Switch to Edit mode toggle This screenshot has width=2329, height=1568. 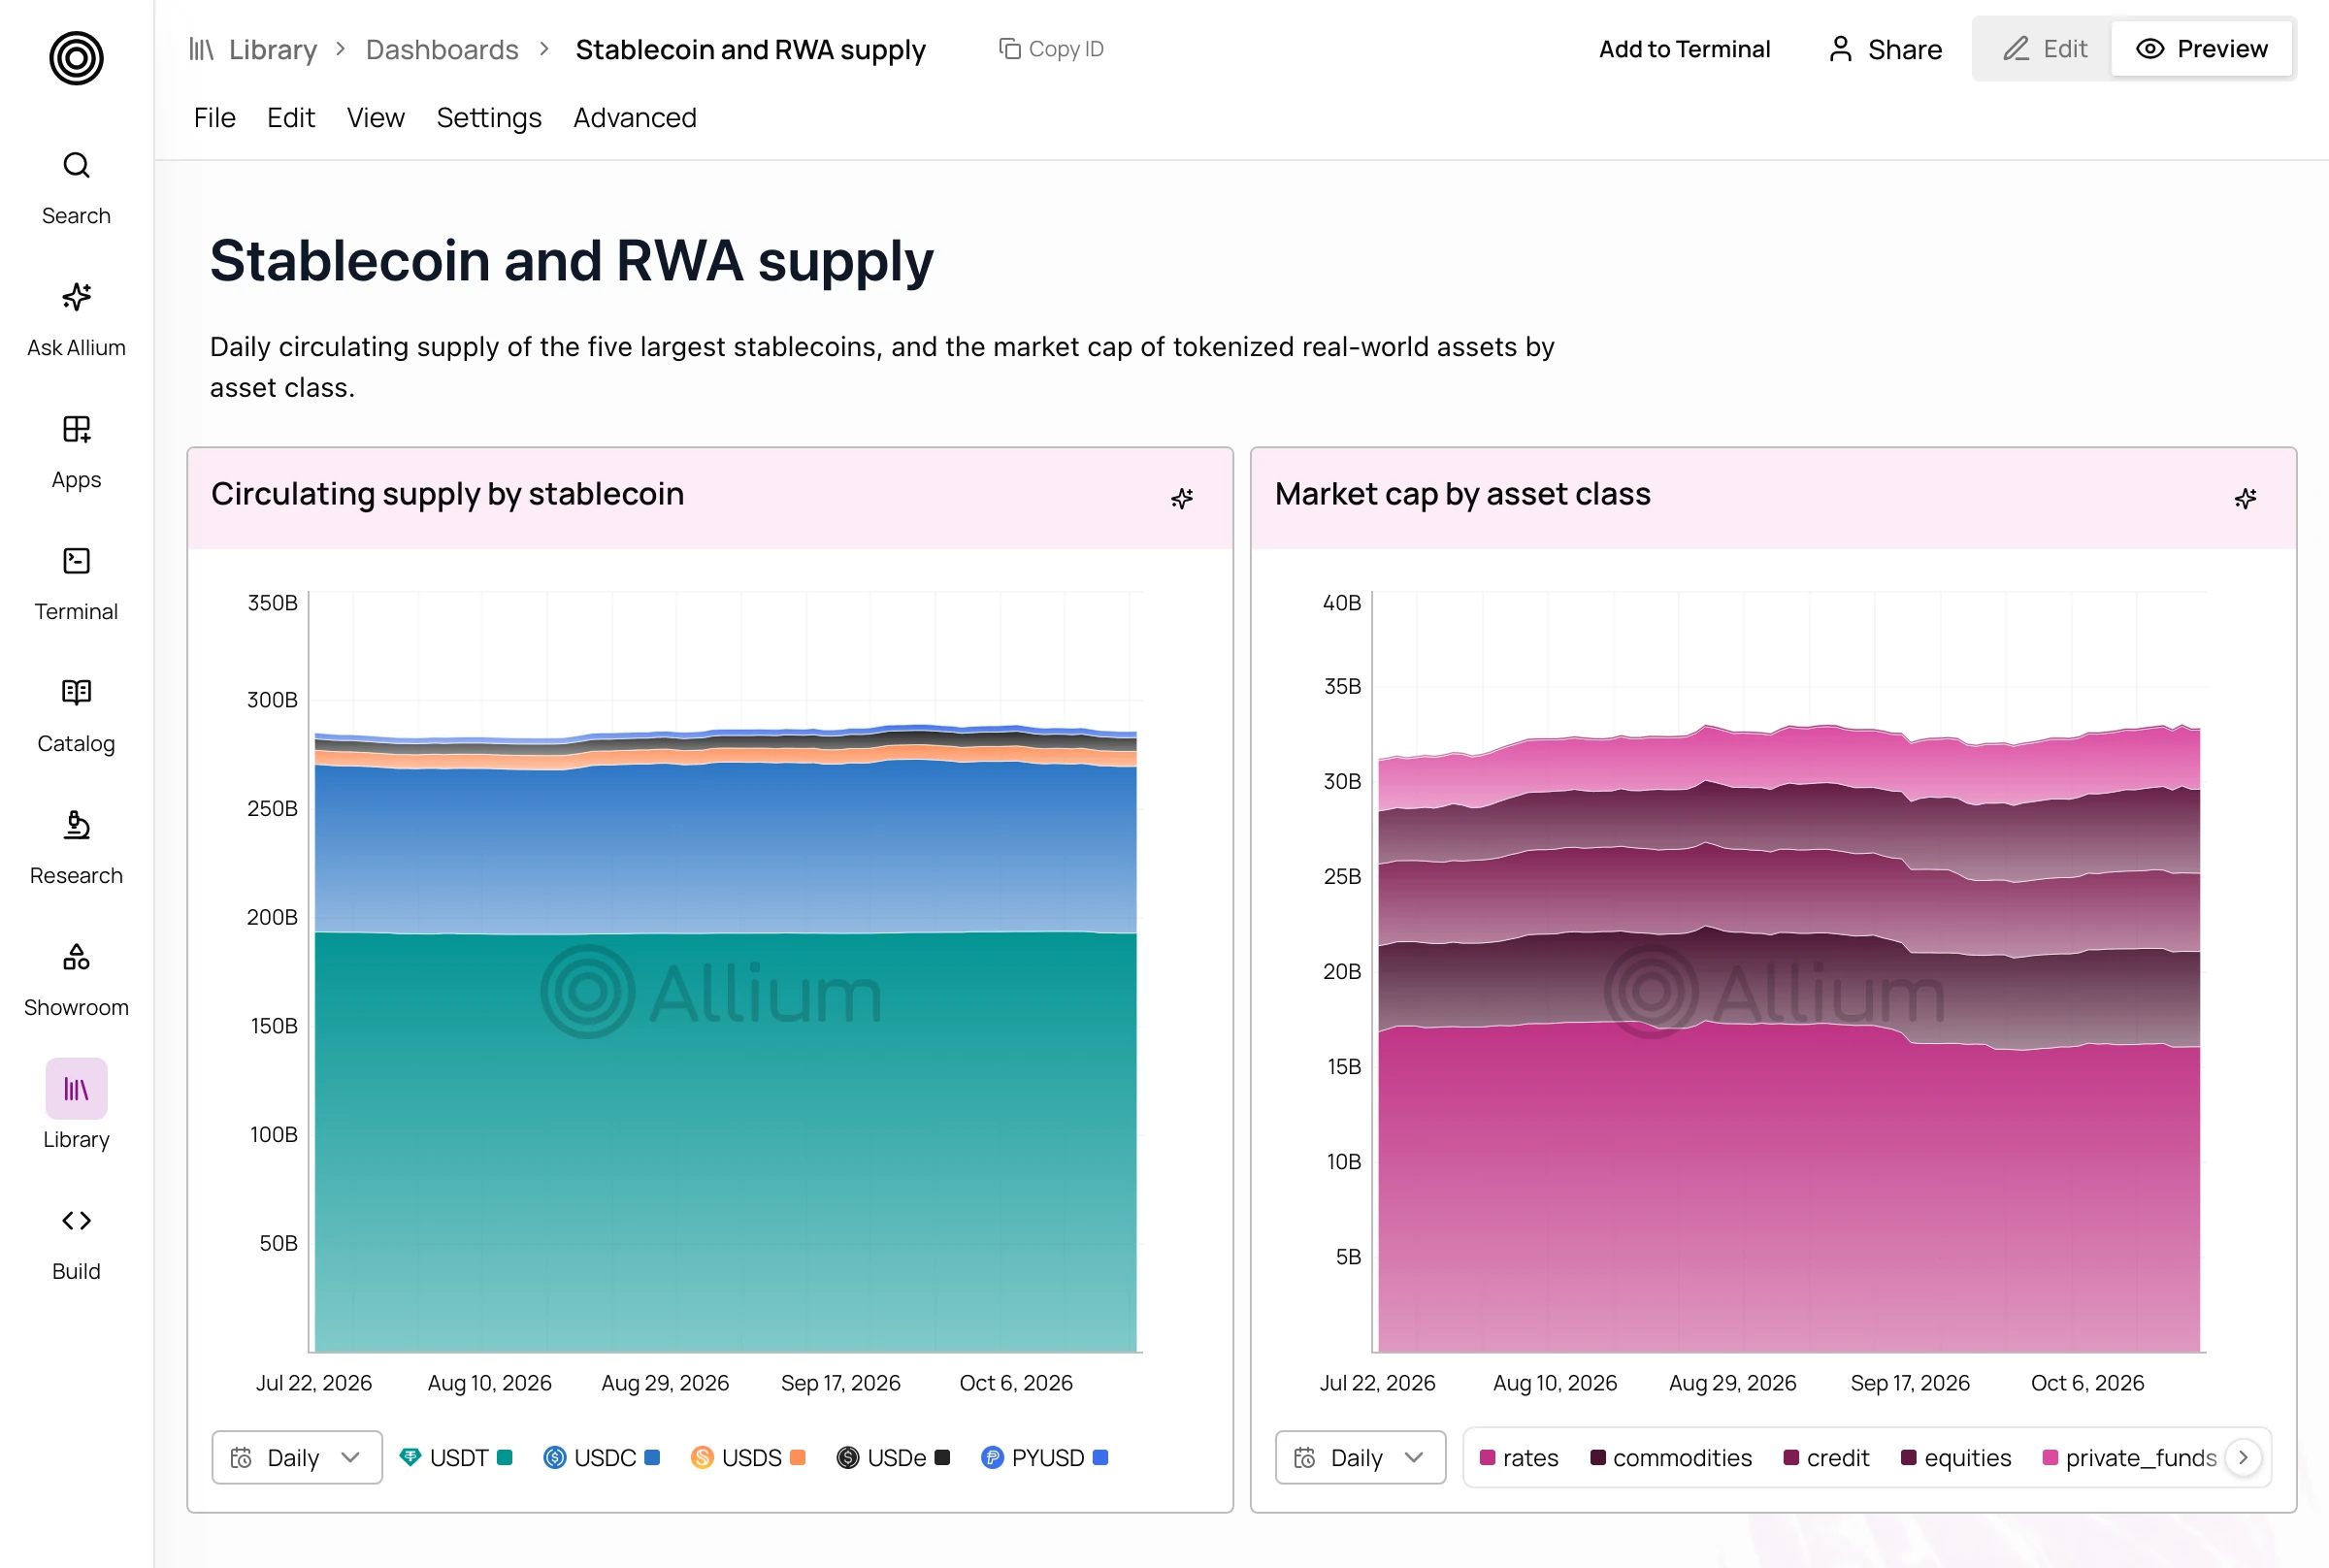point(2044,49)
